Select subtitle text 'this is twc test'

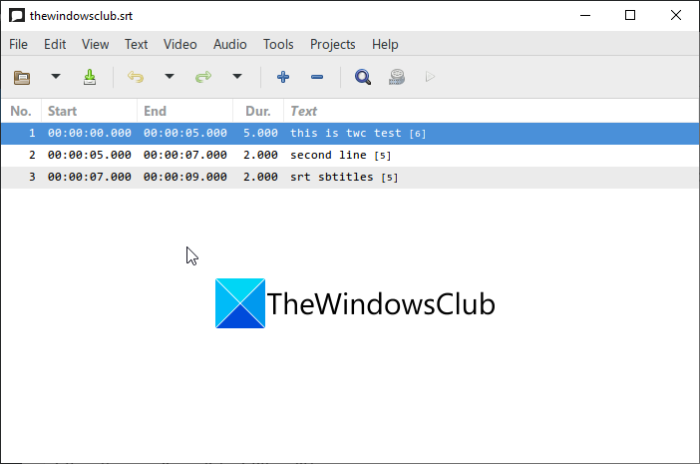coord(346,133)
